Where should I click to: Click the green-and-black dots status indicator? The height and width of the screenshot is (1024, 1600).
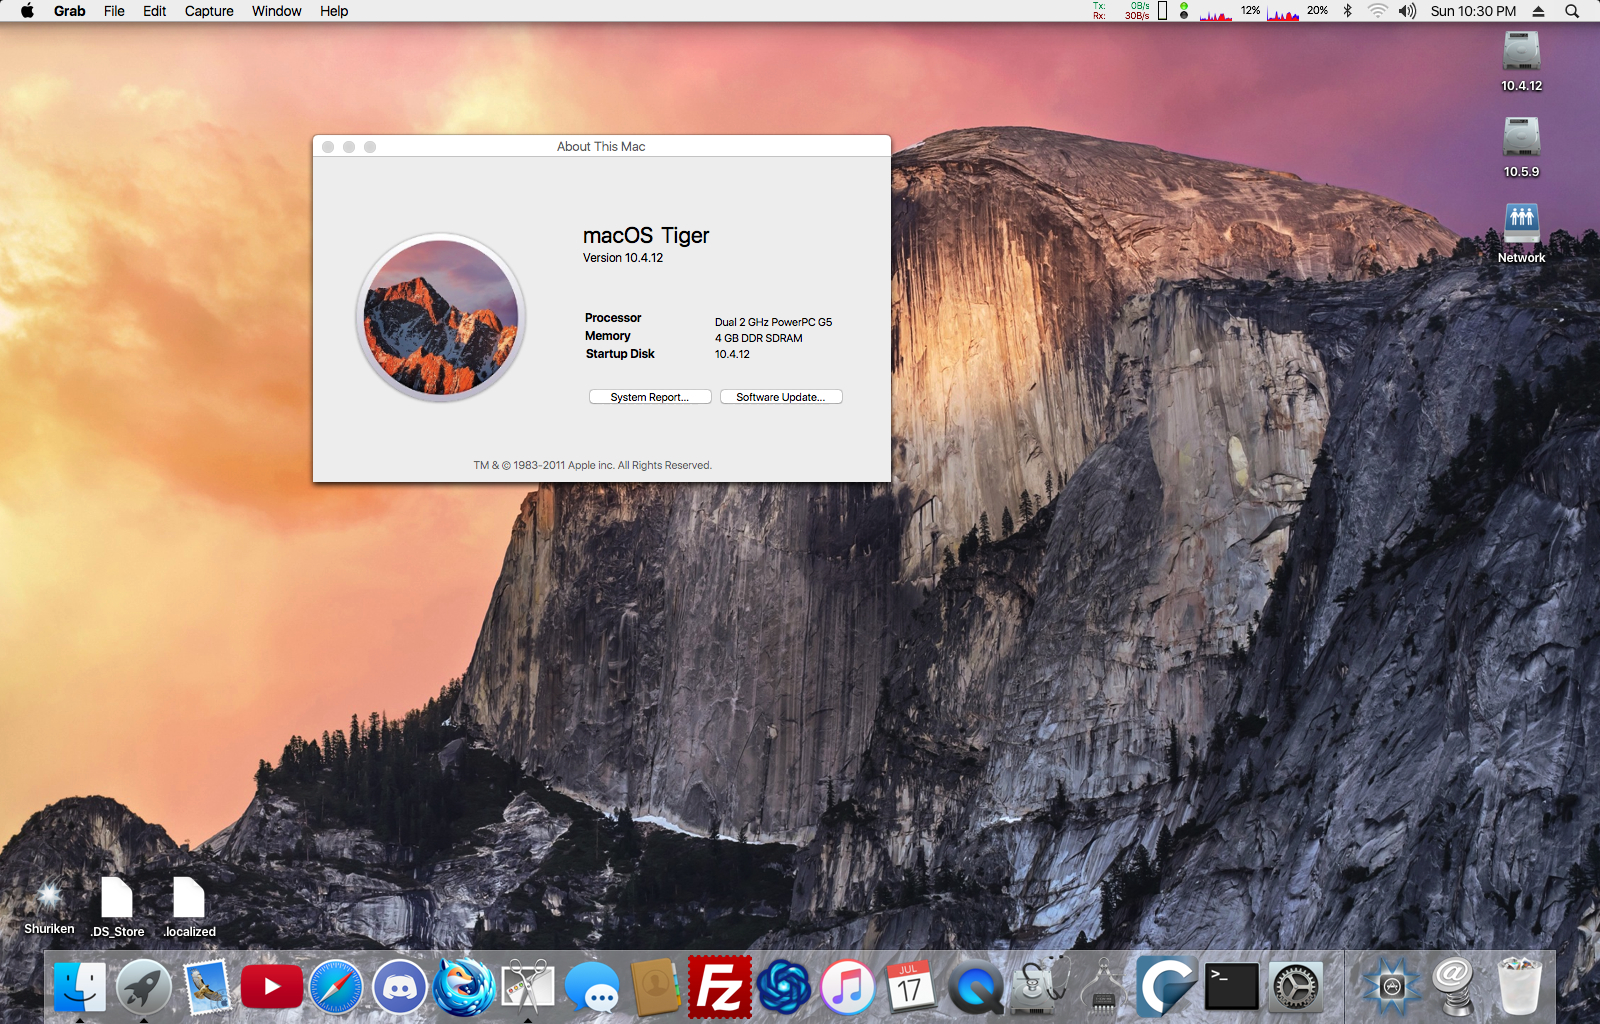tap(1184, 11)
